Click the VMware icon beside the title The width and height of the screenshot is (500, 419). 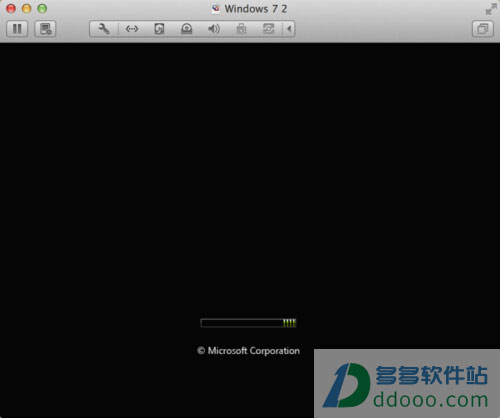tap(216, 9)
